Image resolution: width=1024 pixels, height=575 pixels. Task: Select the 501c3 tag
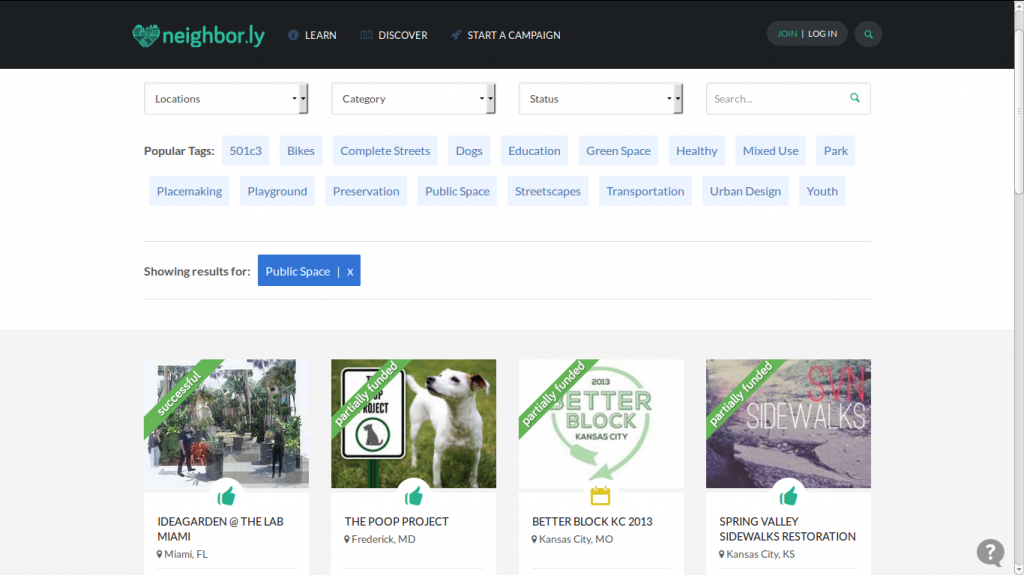tap(246, 151)
